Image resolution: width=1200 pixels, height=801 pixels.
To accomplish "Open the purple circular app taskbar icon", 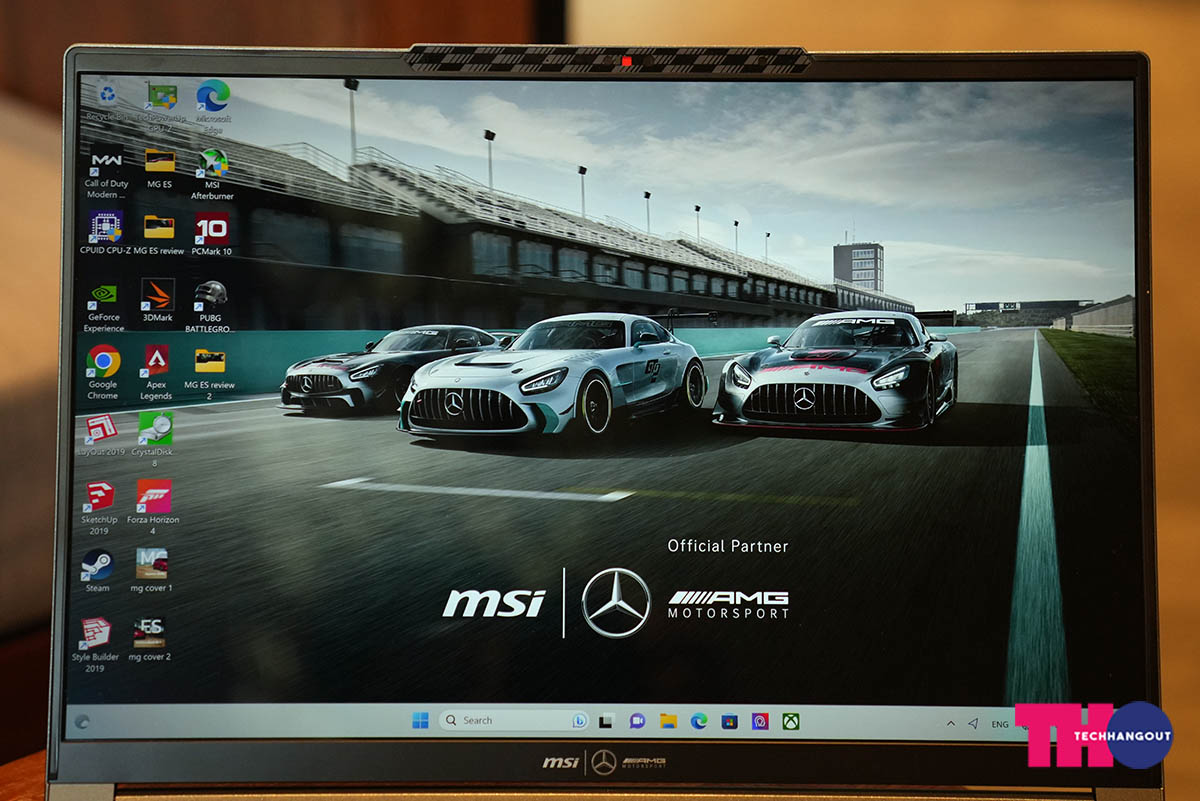I will coord(760,720).
